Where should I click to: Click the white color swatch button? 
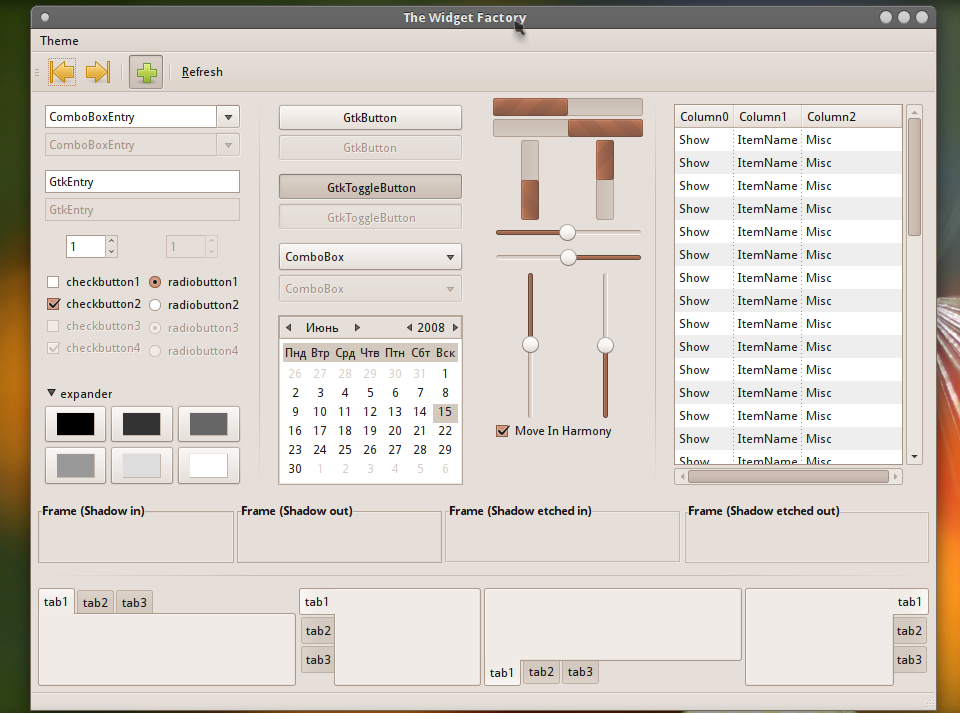pos(209,466)
